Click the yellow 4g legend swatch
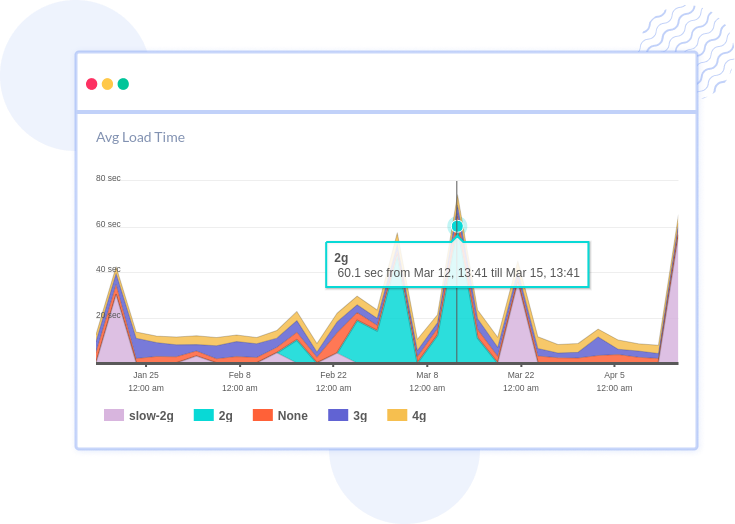Image resolution: width=735 pixels, height=524 pixels. pos(397,415)
